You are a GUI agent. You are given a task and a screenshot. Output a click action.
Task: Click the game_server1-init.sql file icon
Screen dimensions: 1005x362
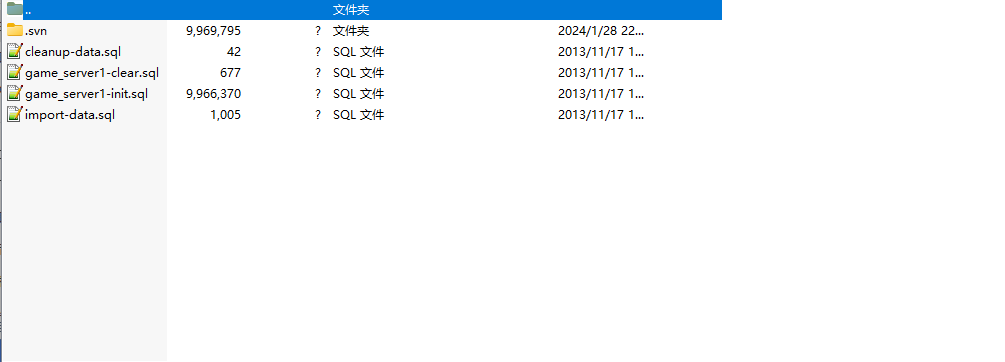pos(15,94)
